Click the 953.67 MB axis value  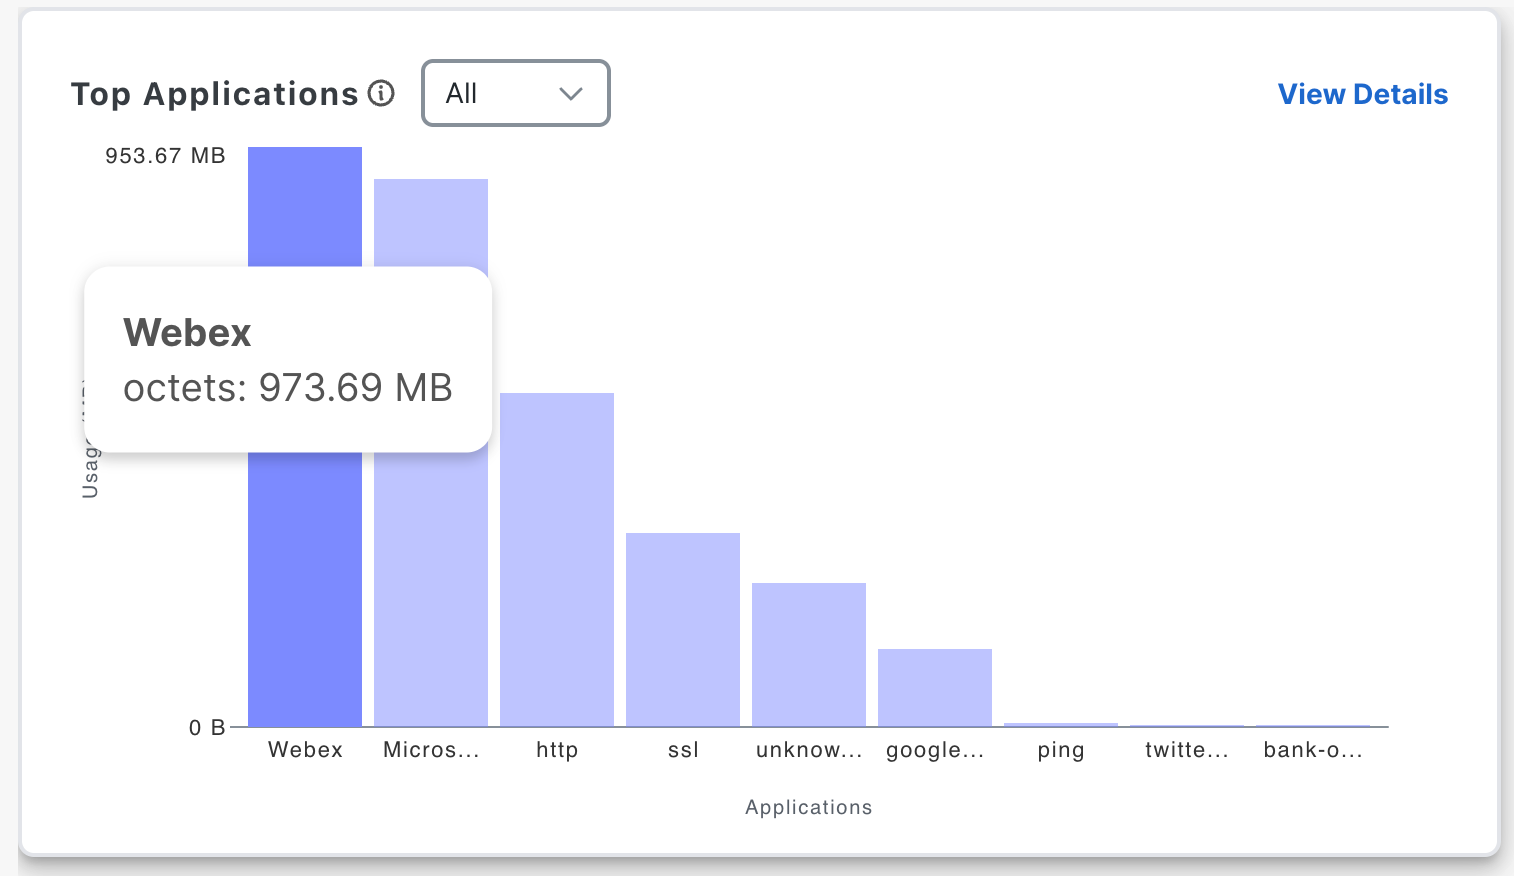(x=165, y=156)
